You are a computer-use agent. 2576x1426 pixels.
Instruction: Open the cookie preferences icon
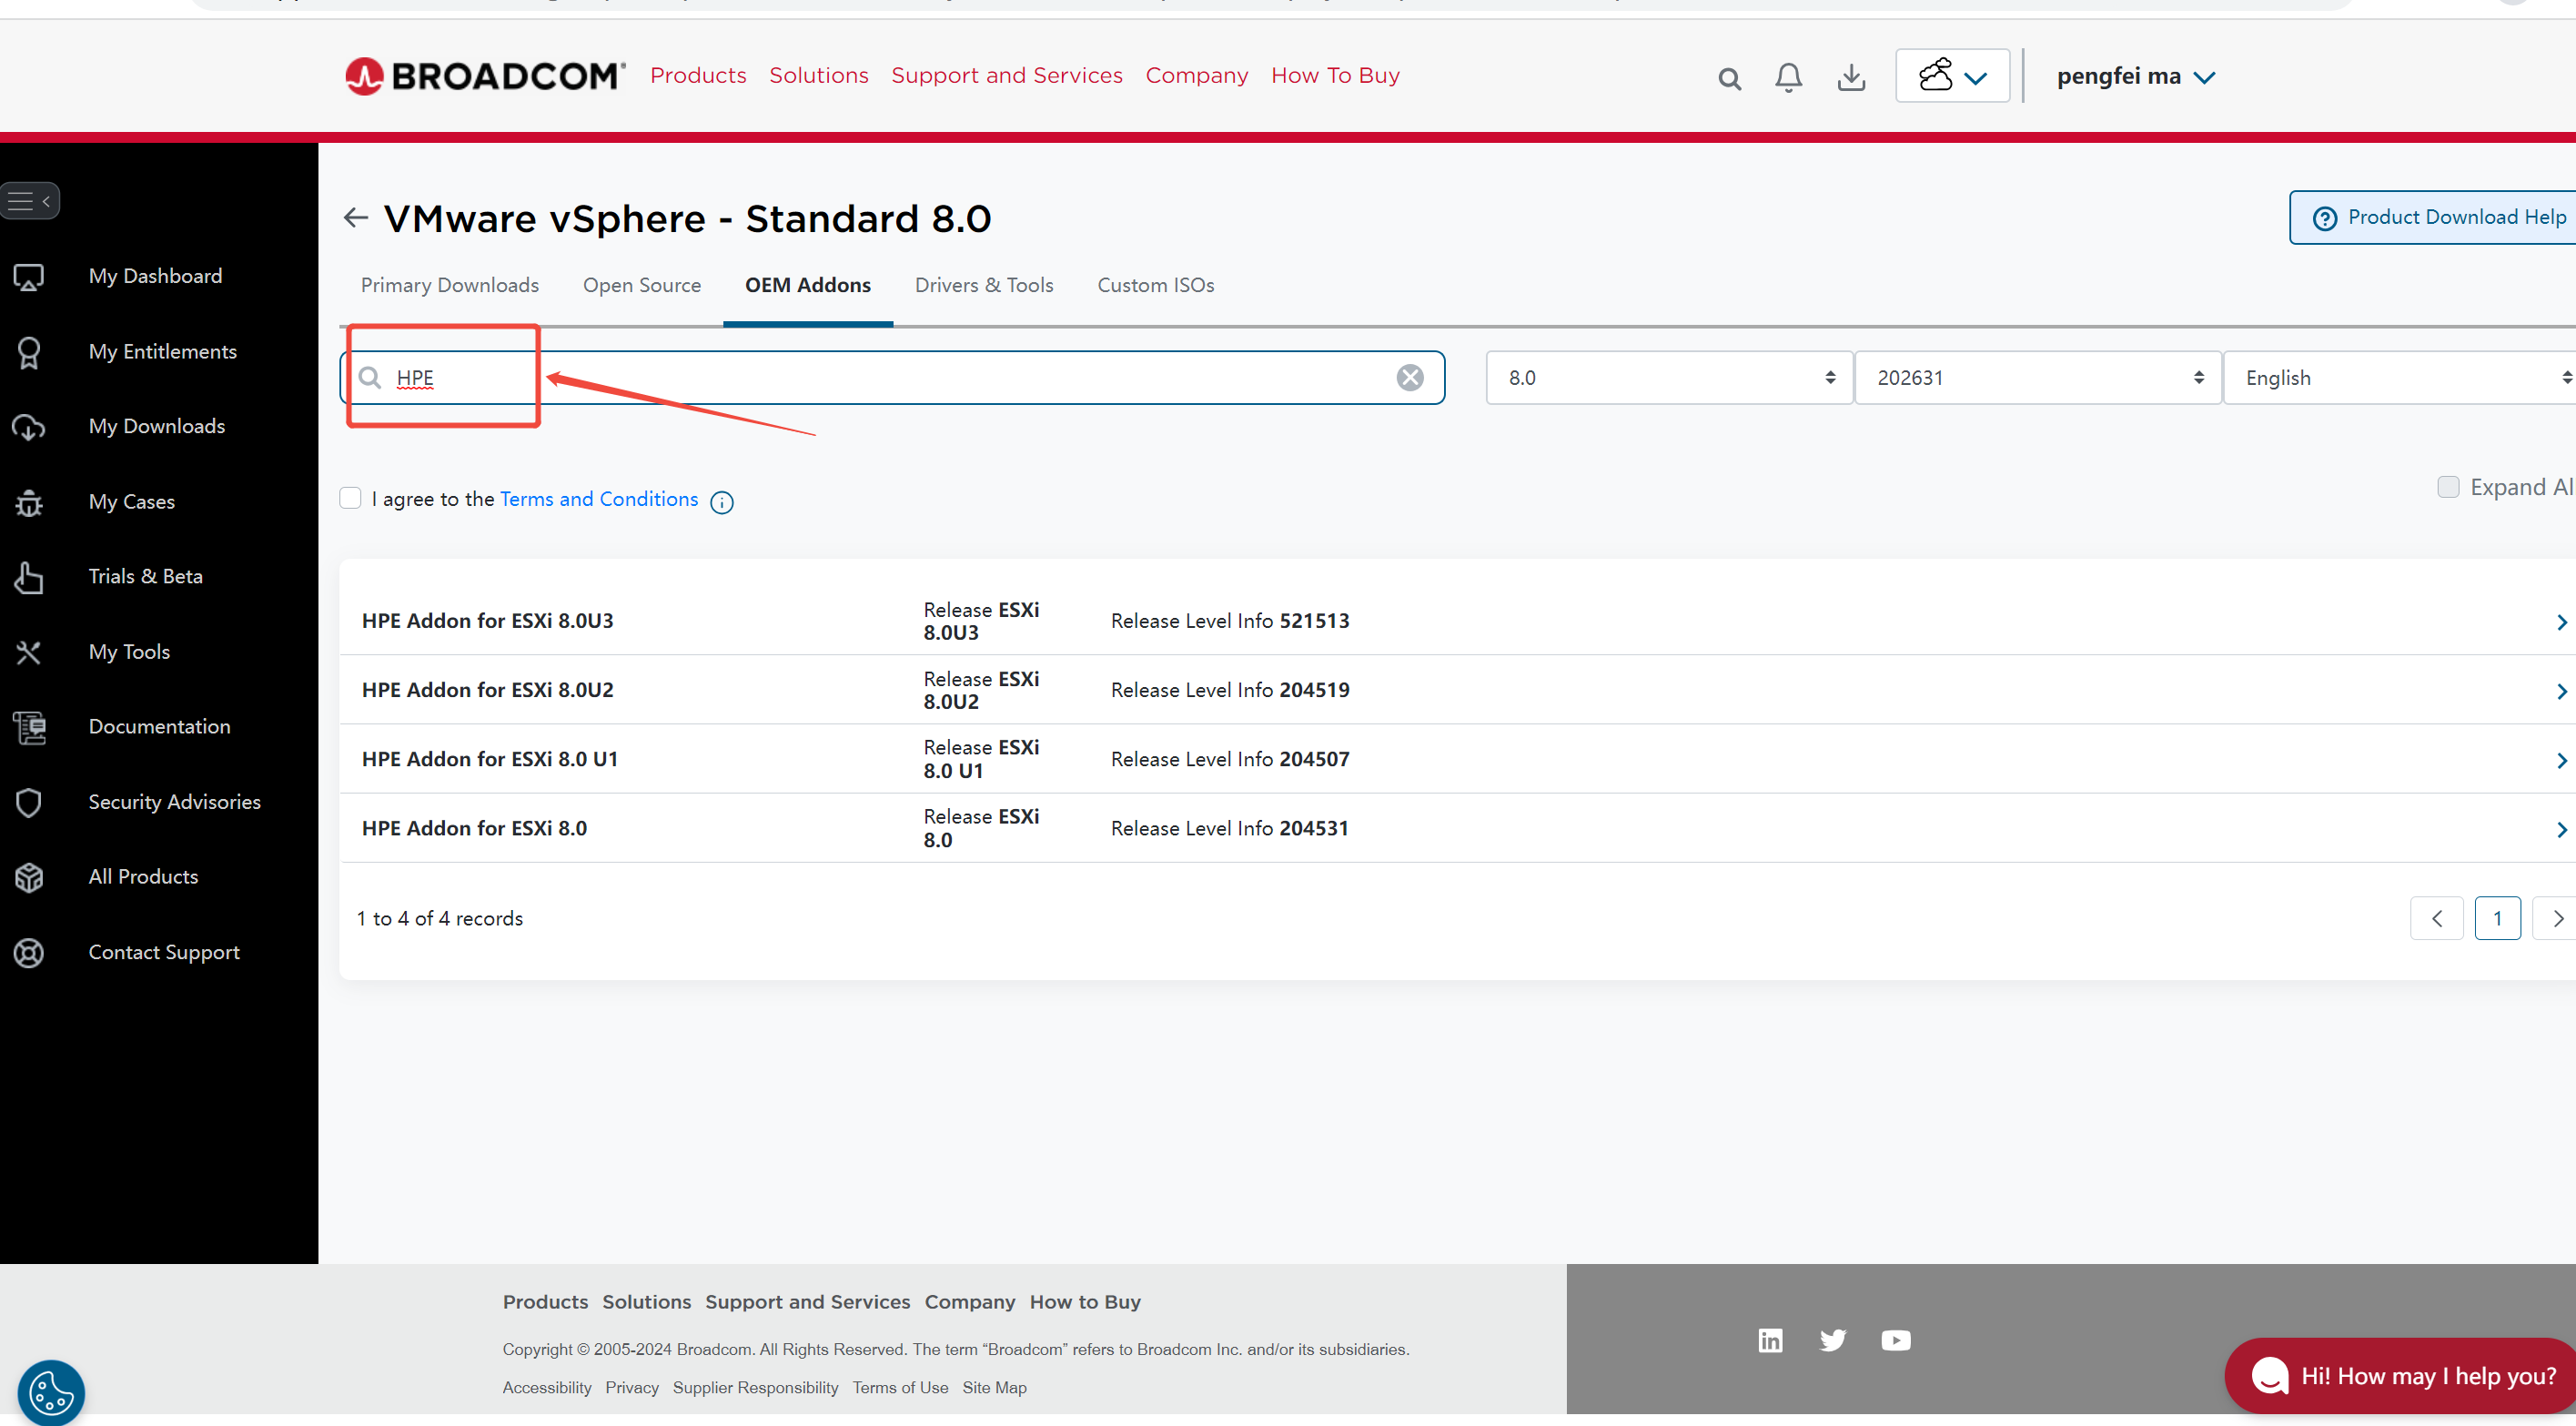click(x=51, y=1393)
